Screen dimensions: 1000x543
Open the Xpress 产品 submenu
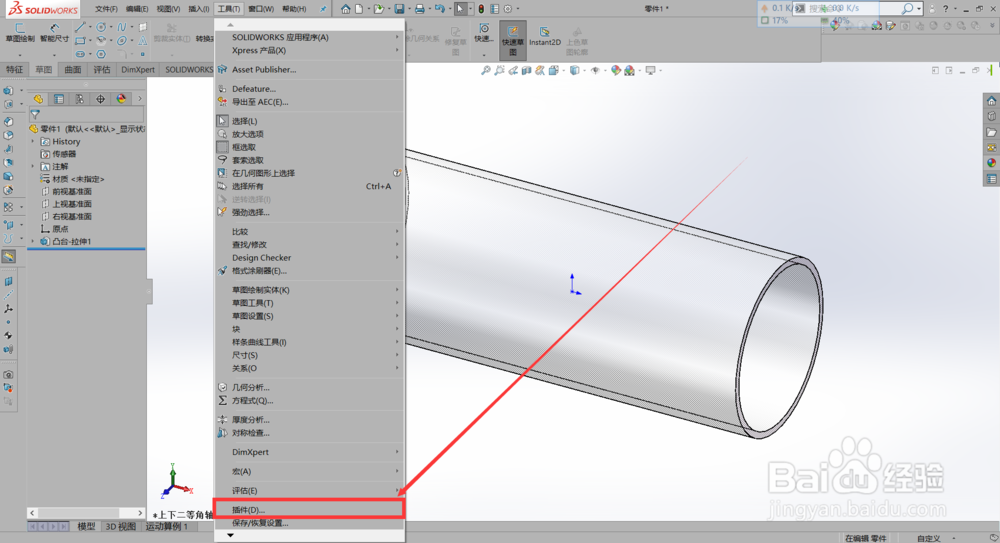(309, 50)
